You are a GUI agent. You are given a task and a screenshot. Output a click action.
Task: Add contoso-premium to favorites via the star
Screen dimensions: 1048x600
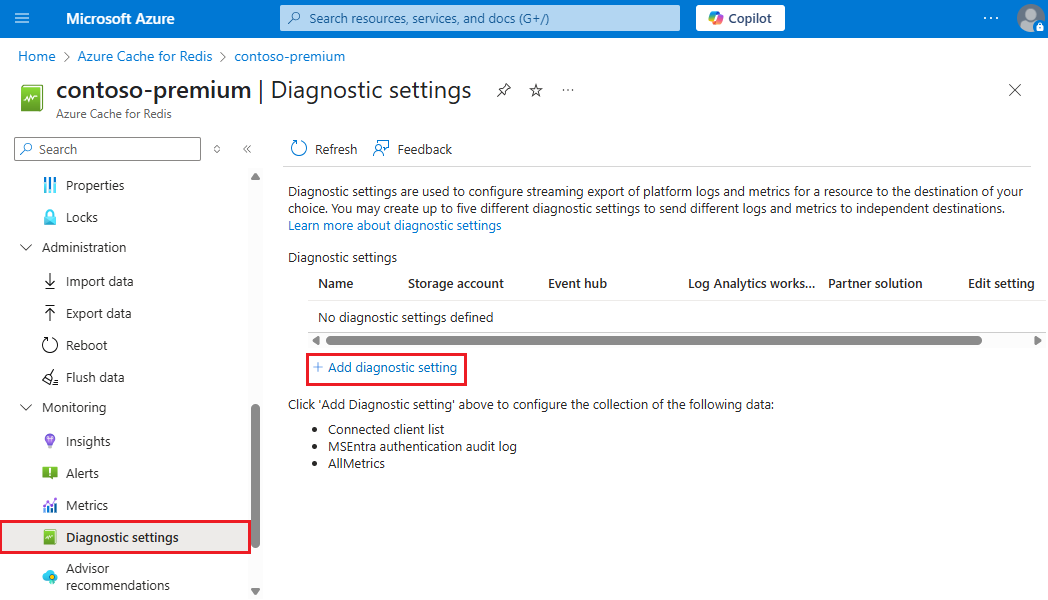(x=535, y=90)
